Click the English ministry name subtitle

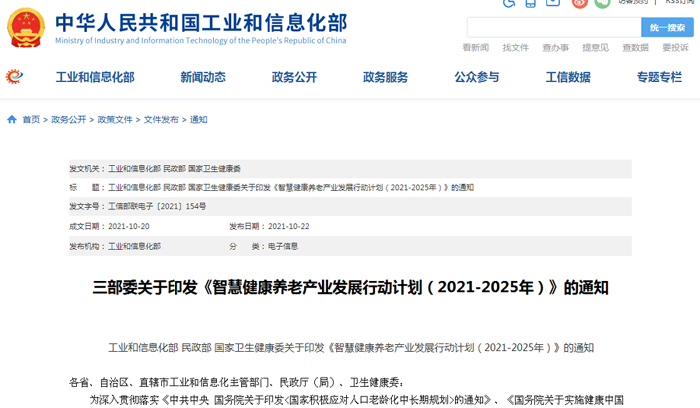pos(201,41)
